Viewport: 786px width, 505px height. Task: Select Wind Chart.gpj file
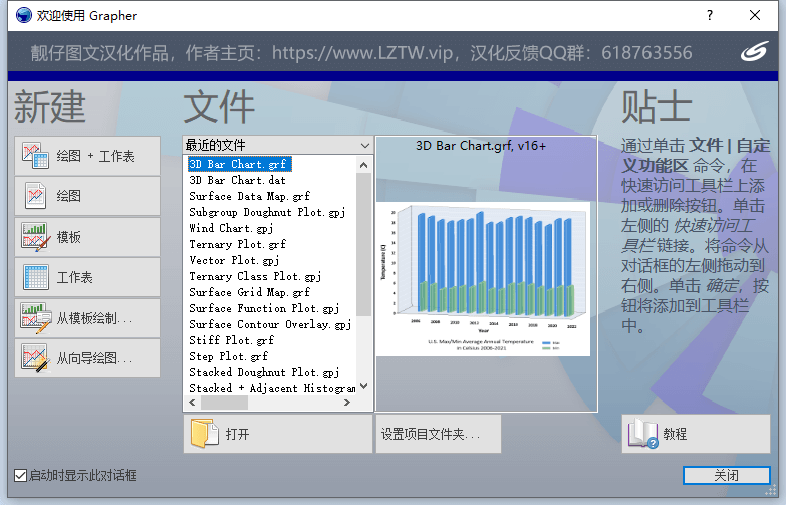click(x=231, y=228)
